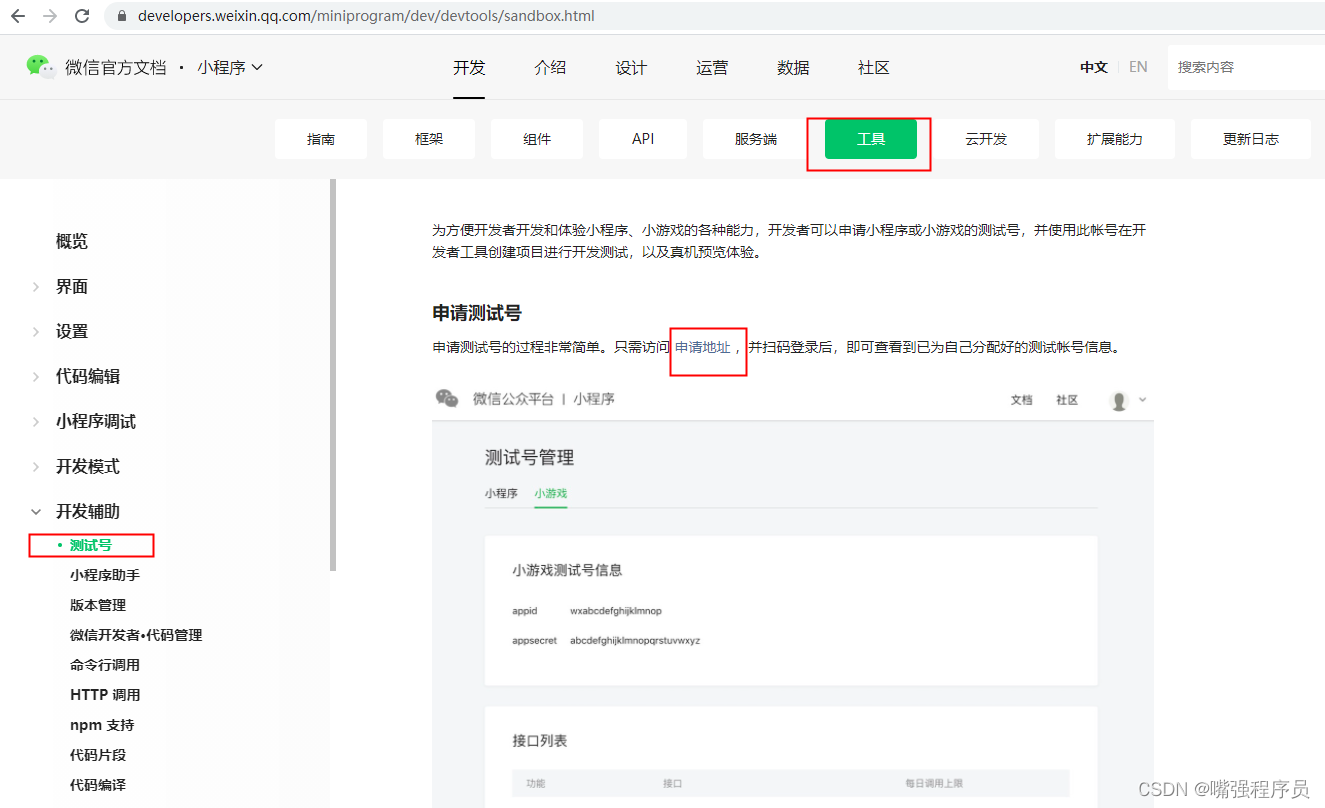The width and height of the screenshot is (1325, 808).
Task: Click the browser forward arrow
Action: point(50,16)
